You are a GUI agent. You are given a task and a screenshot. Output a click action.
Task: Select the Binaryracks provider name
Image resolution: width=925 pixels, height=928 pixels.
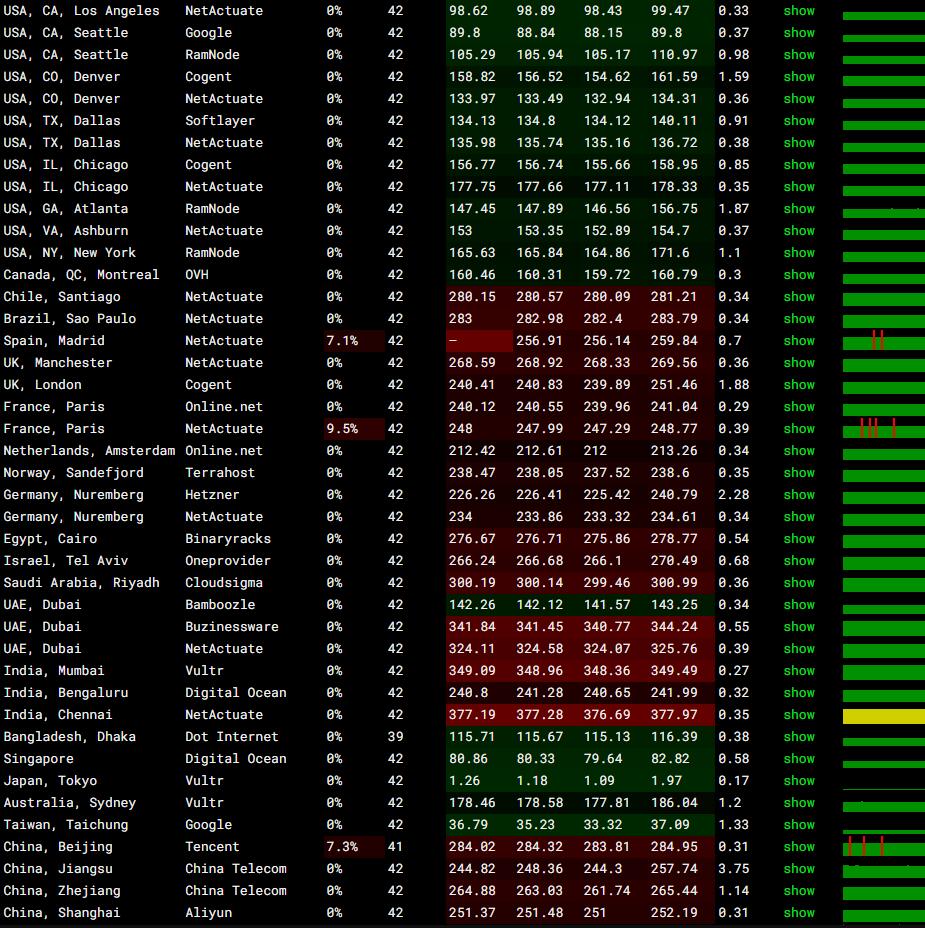[x=228, y=539]
